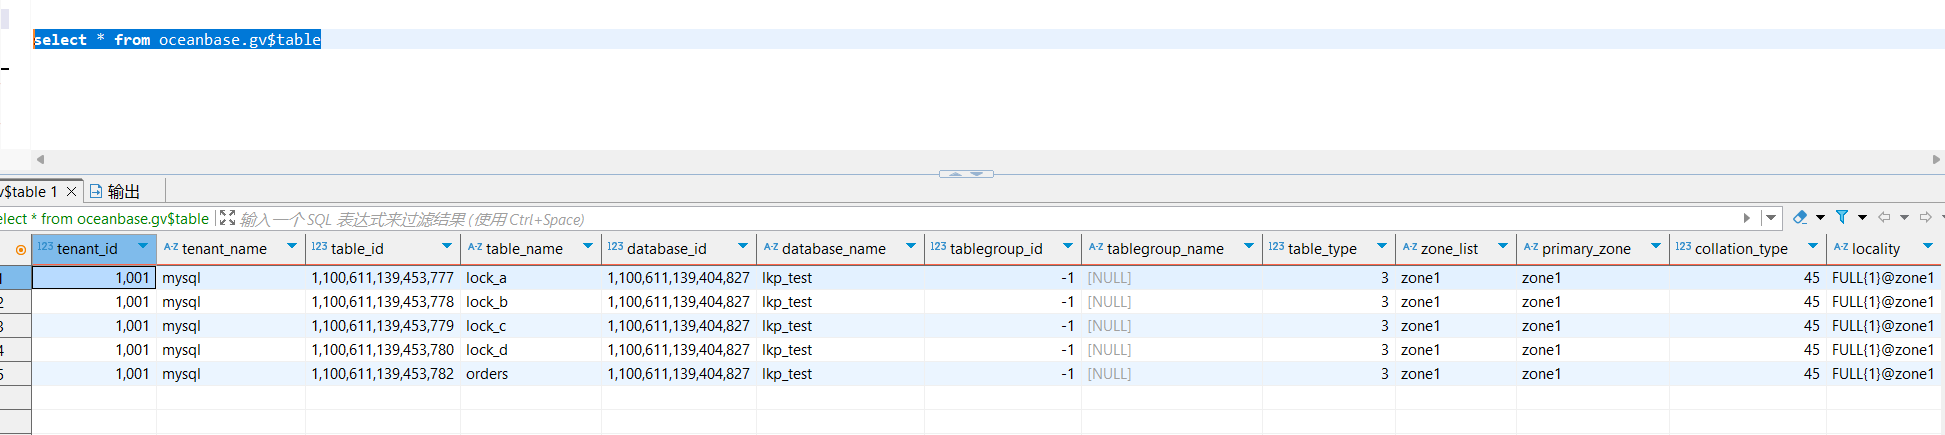Select the lock_c table_name cell
The height and width of the screenshot is (435, 1945).
487,326
